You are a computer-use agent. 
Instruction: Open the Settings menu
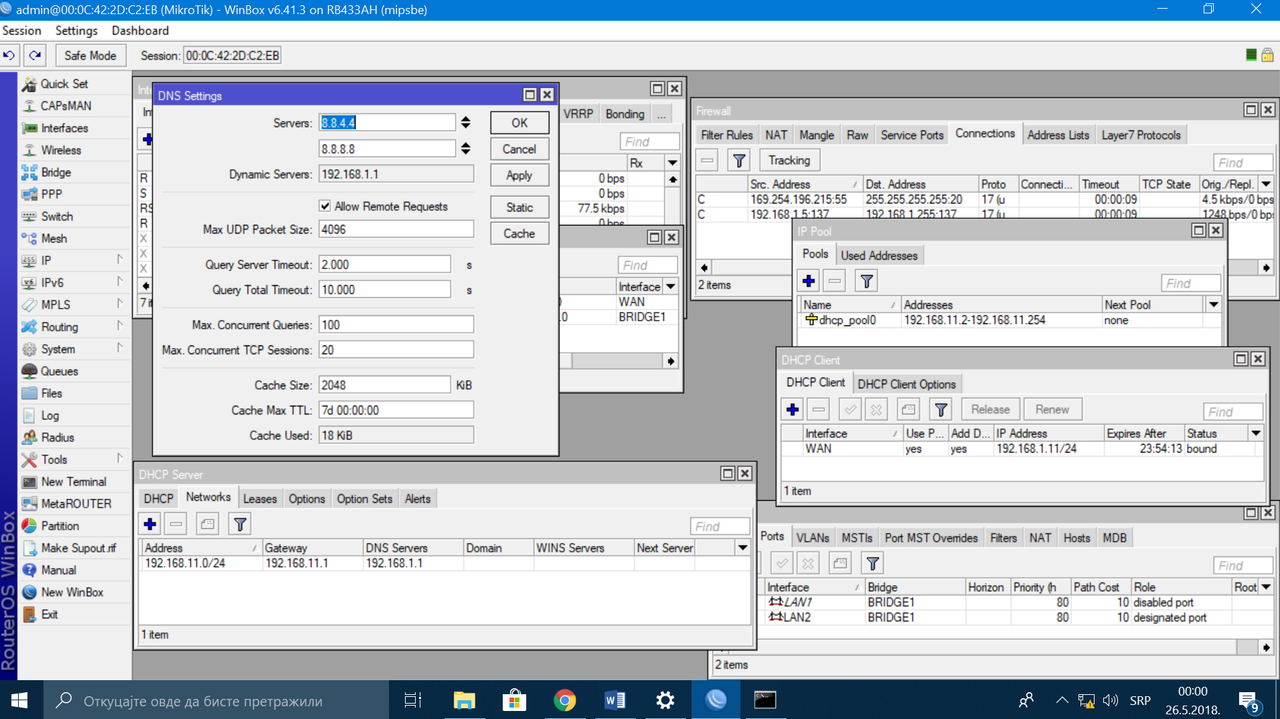tap(76, 31)
